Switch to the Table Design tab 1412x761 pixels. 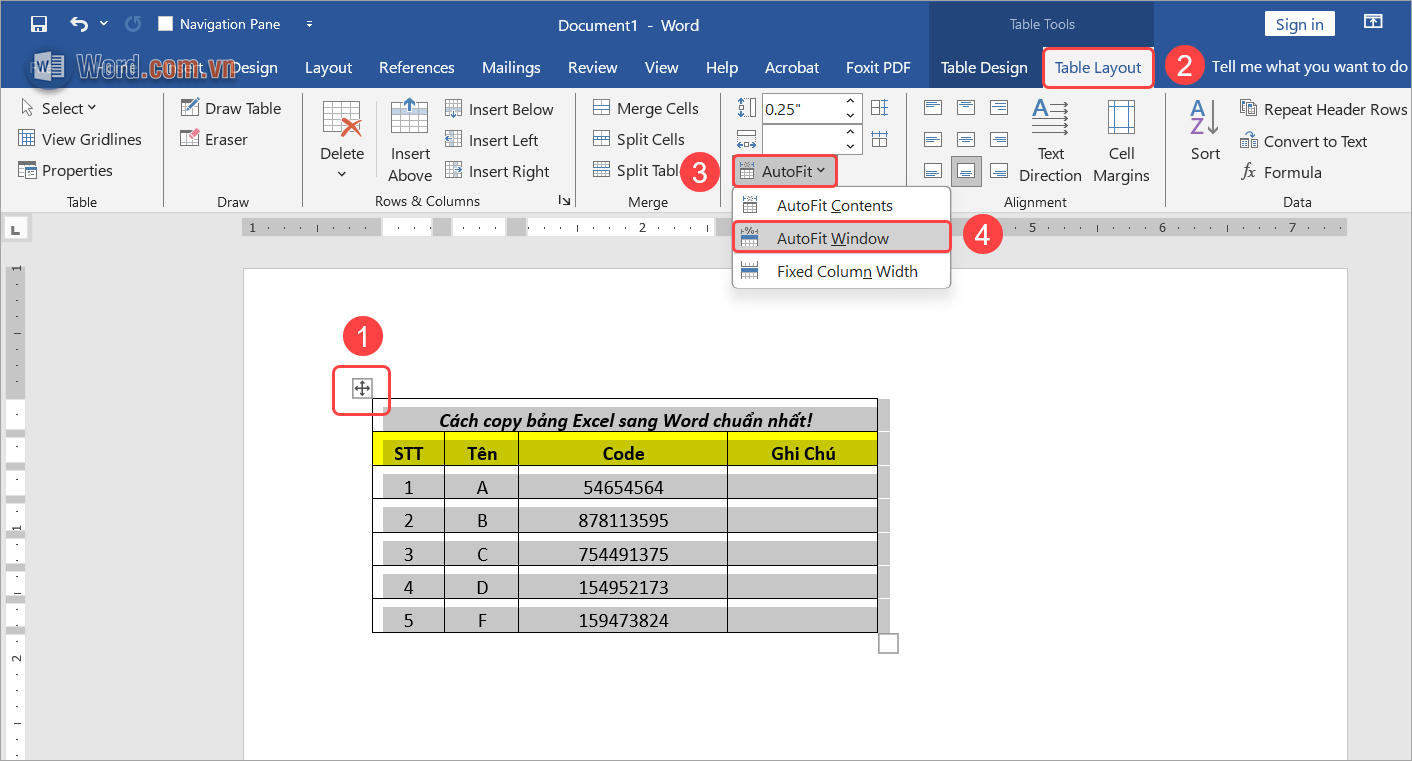point(984,67)
